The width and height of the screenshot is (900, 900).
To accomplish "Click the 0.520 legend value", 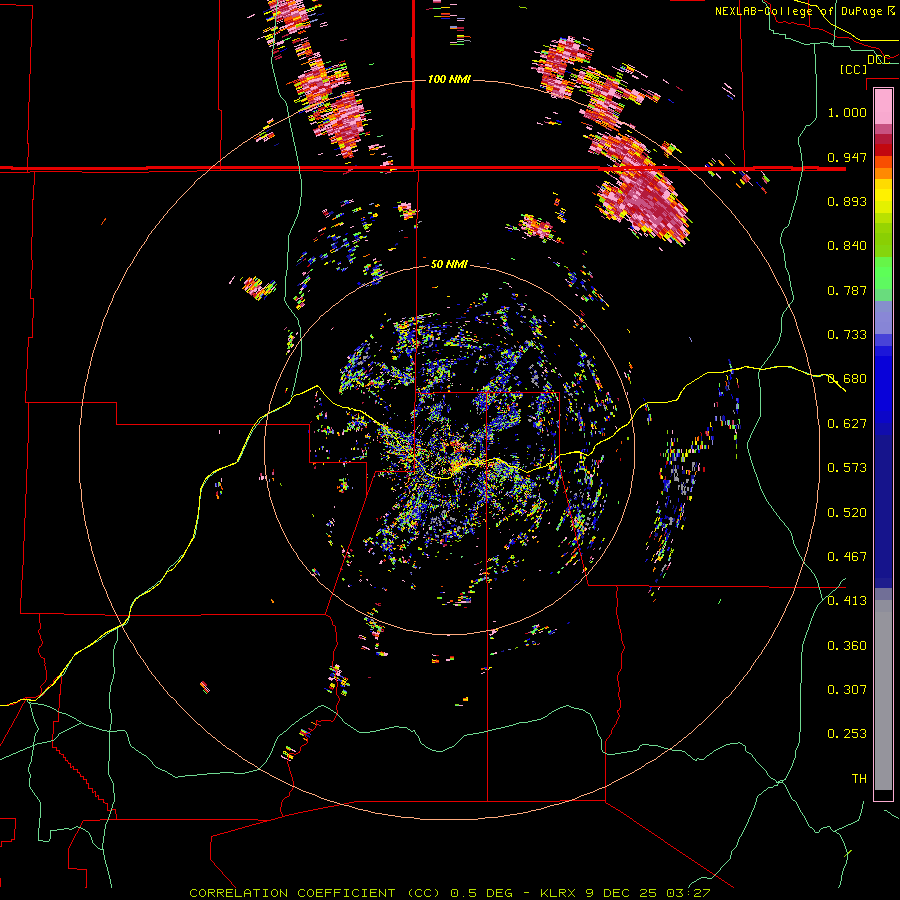I will coord(847,513).
